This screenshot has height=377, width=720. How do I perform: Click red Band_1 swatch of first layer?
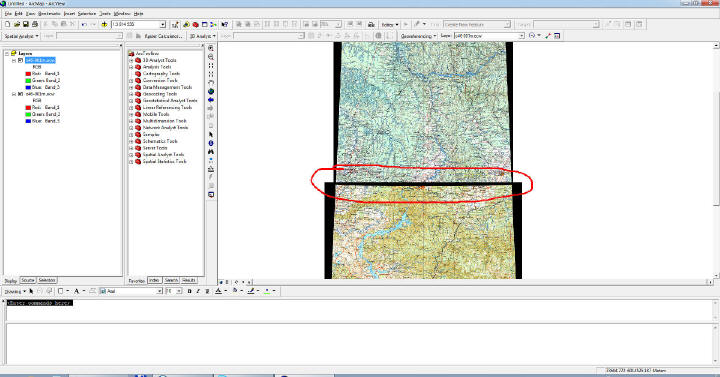tap(28, 74)
